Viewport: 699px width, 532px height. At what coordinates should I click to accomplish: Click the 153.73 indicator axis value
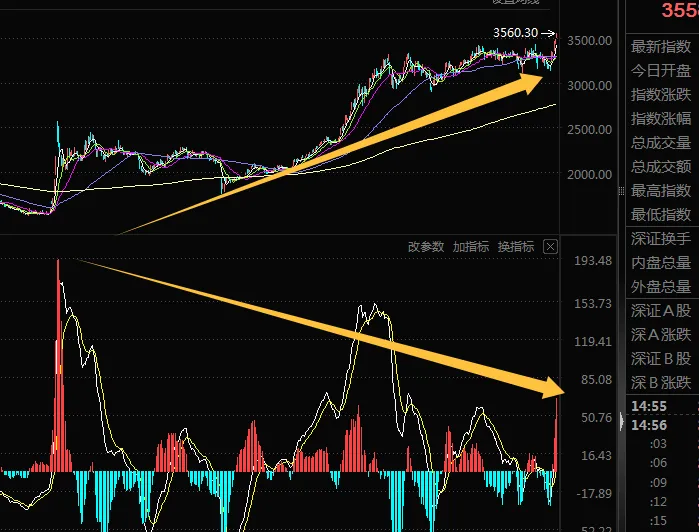coord(593,304)
